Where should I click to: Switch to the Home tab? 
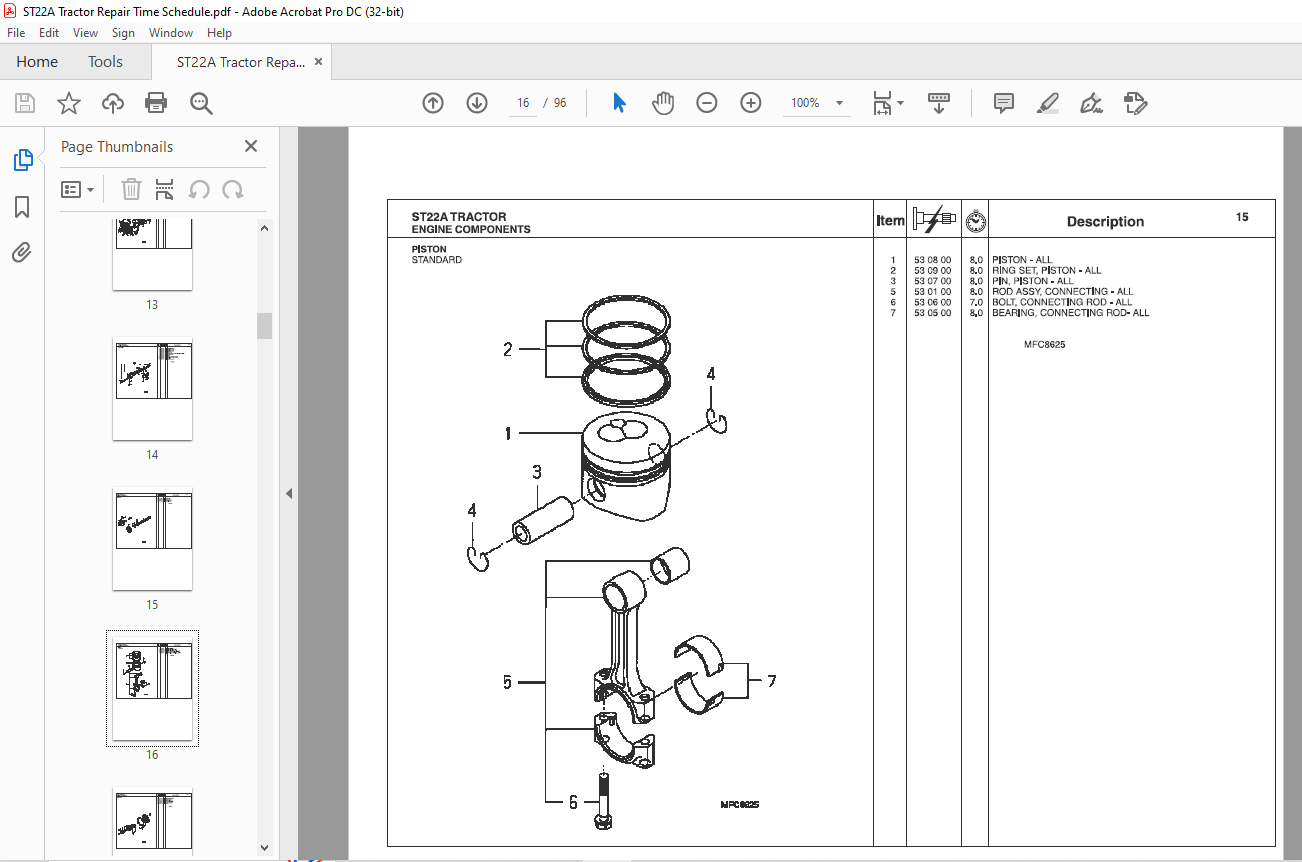tap(37, 62)
